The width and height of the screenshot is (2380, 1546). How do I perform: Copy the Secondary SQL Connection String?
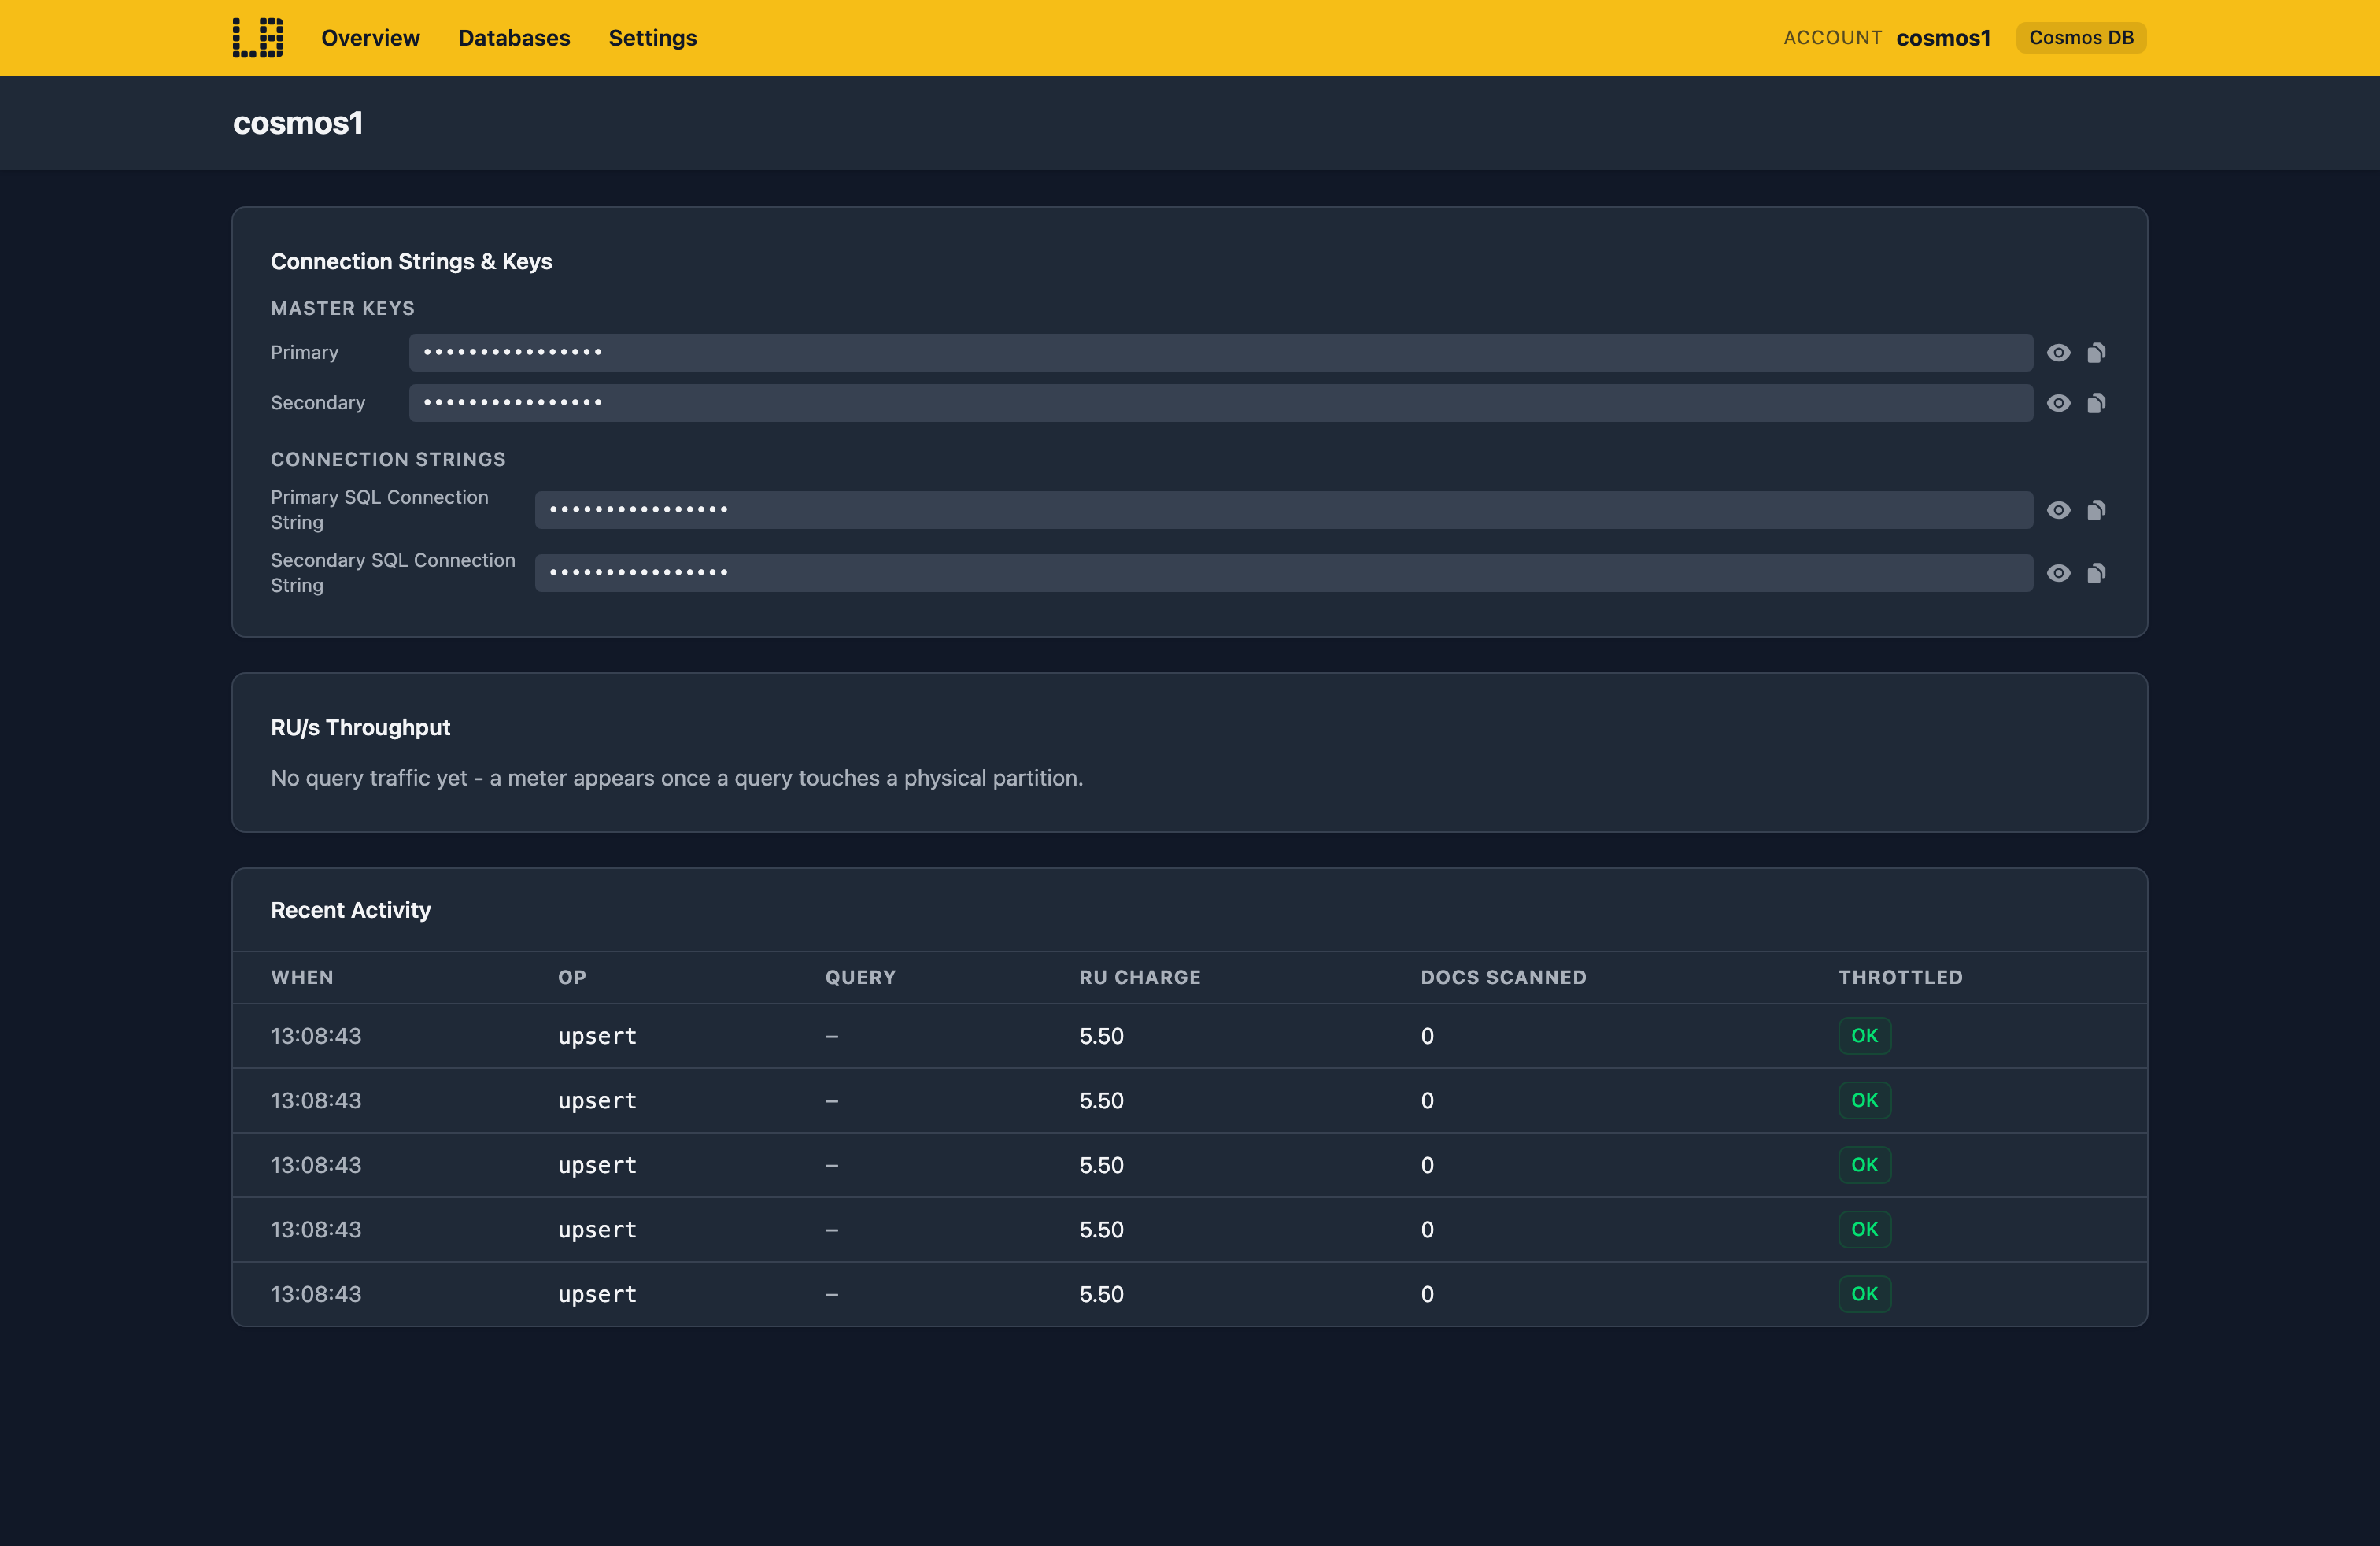(2097, 573)
